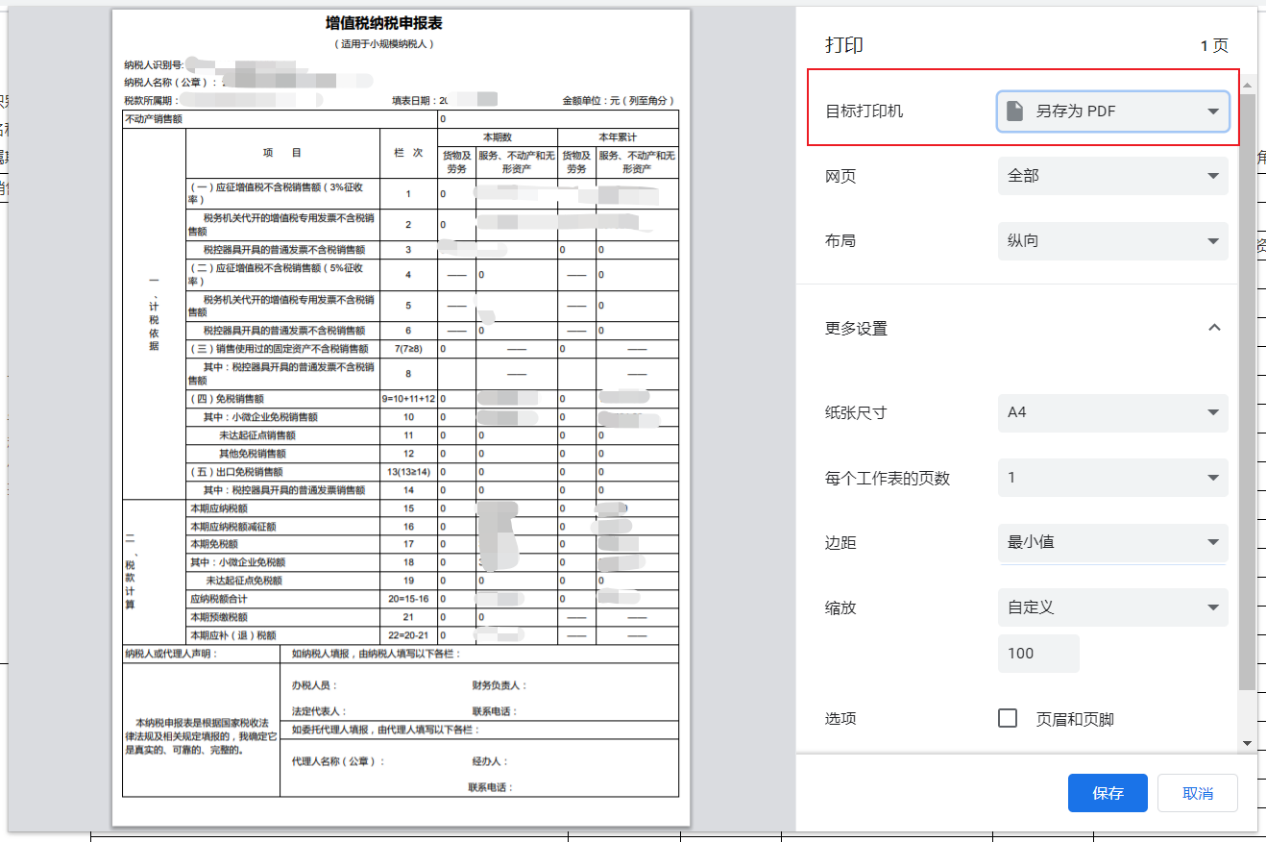Open the 纸张尺寸 dropdown showing A4

(1112, 412)
